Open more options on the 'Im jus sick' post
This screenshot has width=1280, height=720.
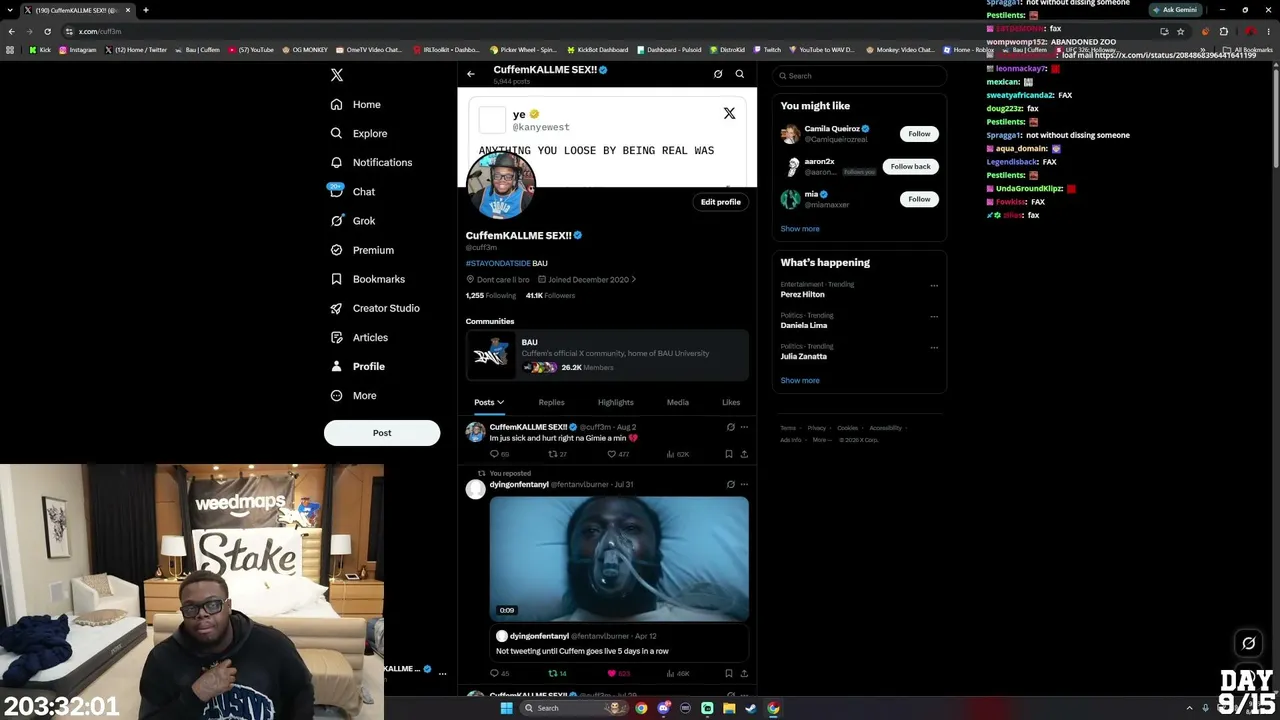[x=744, y=427]
